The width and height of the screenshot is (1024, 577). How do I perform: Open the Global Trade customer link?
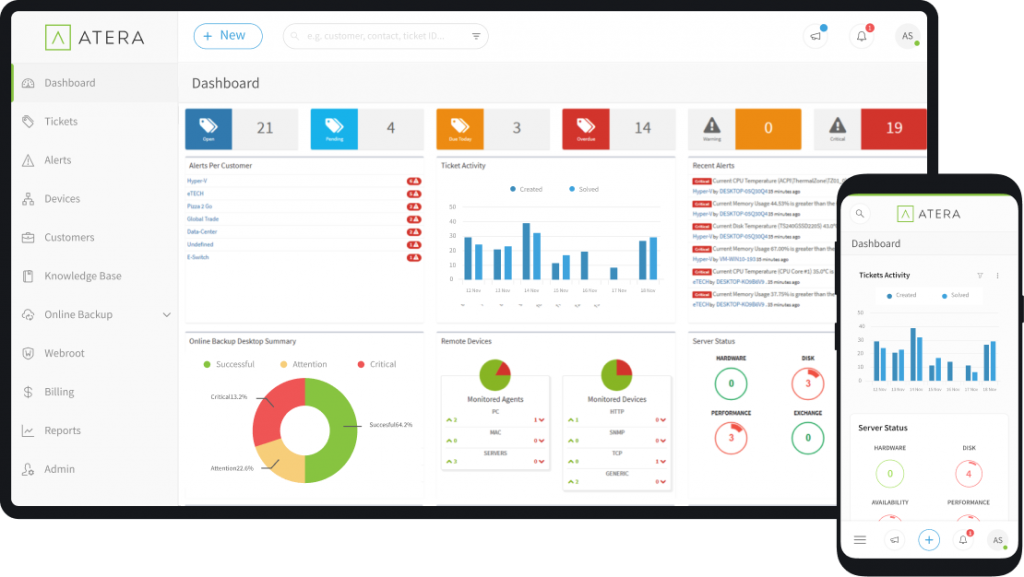(202, 219)
